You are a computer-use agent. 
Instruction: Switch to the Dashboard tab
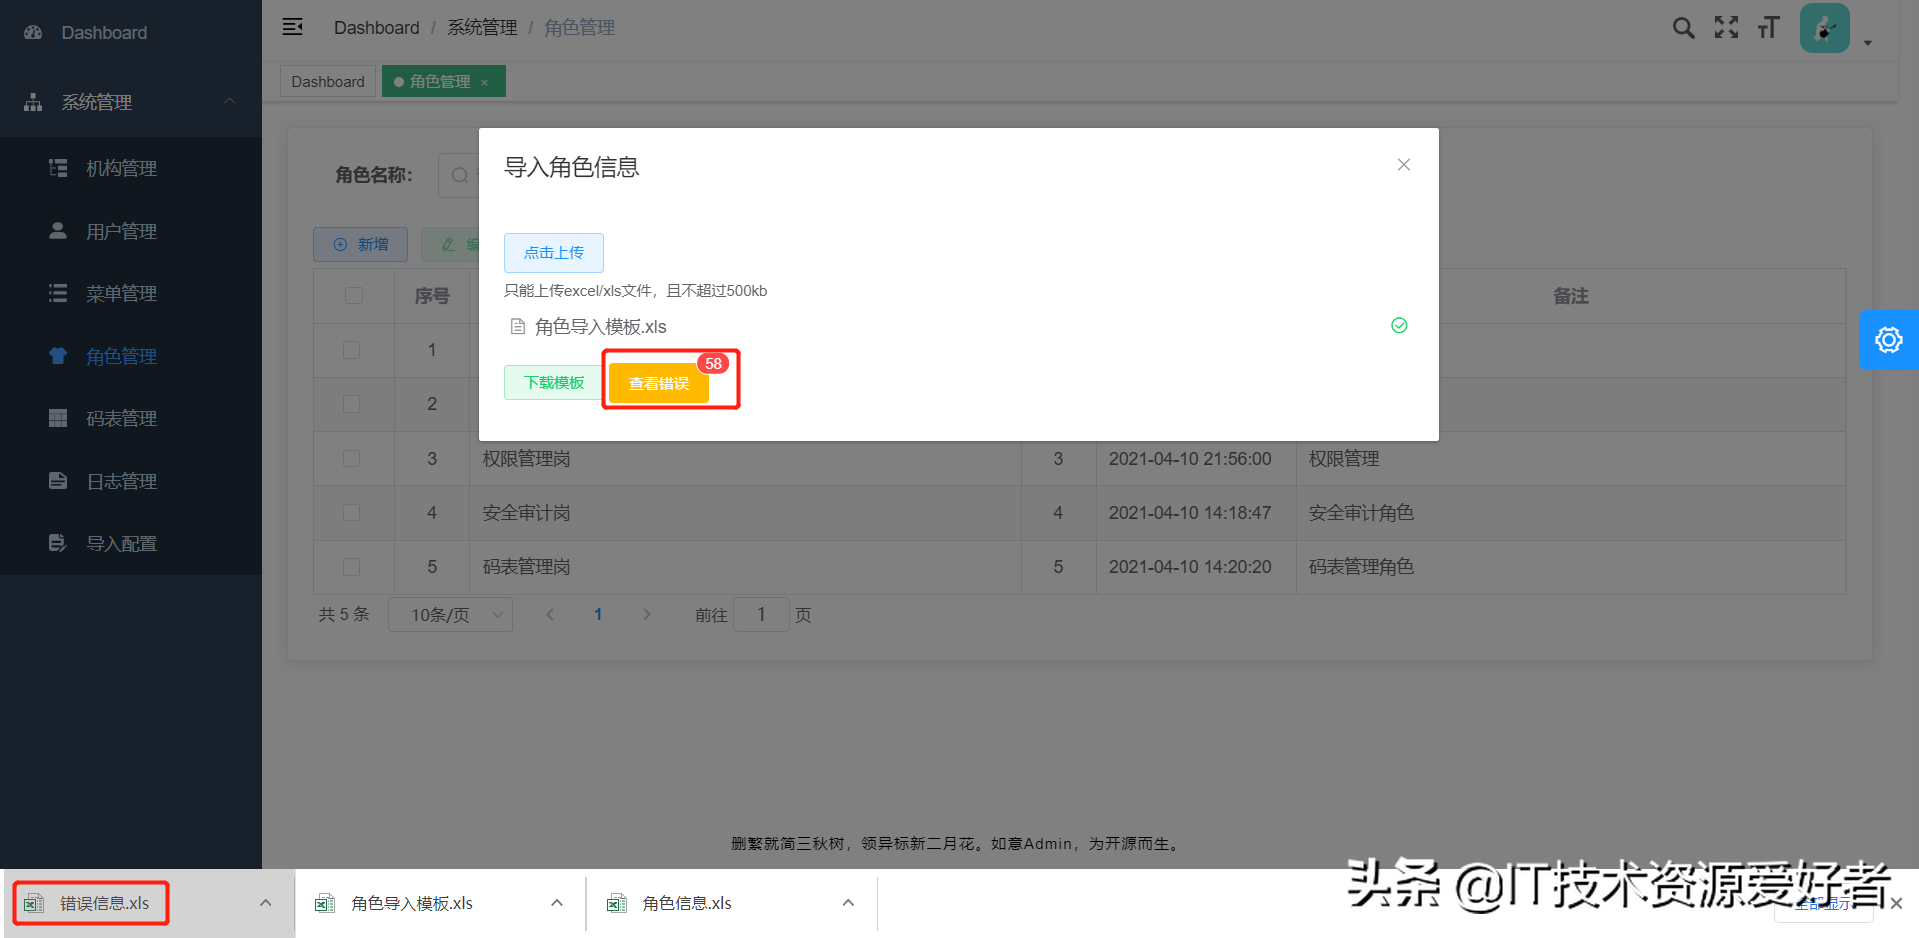[327, 81]
